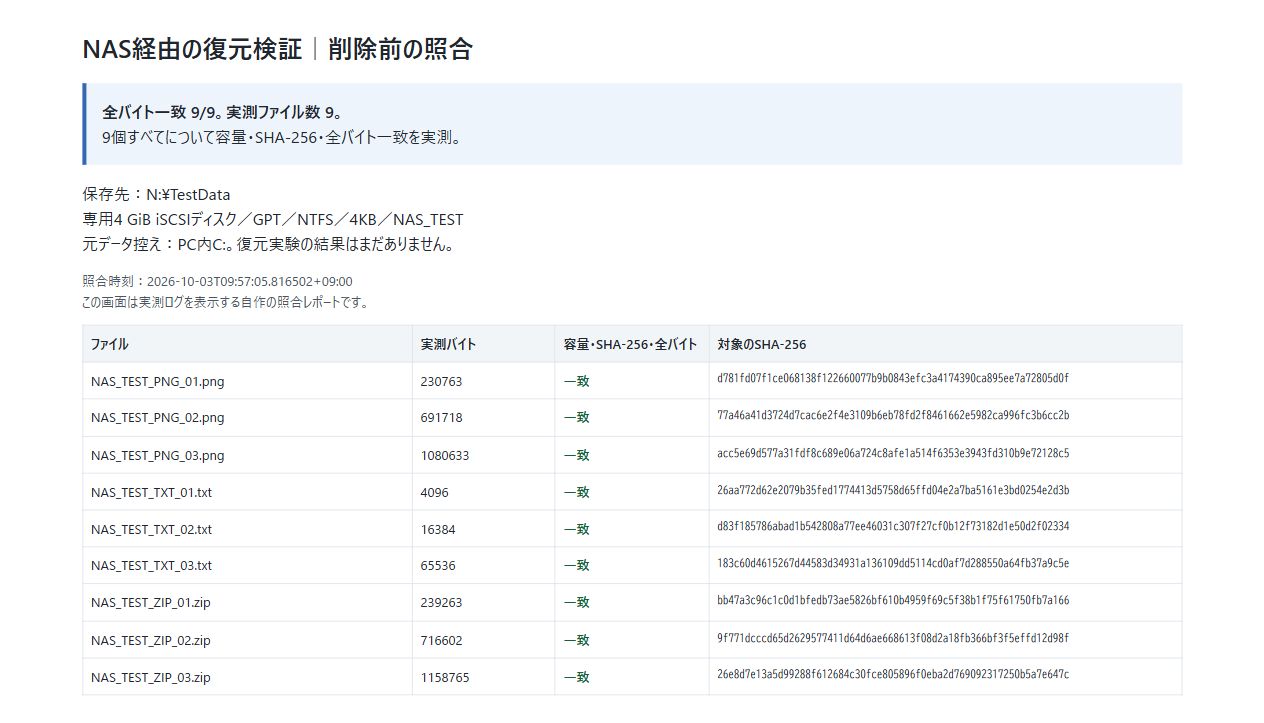Click the heading 'NAS経由の復元検証｜削除前の照合'
The width and height of the screenshot is (1264, 723).
coord(277,49)
